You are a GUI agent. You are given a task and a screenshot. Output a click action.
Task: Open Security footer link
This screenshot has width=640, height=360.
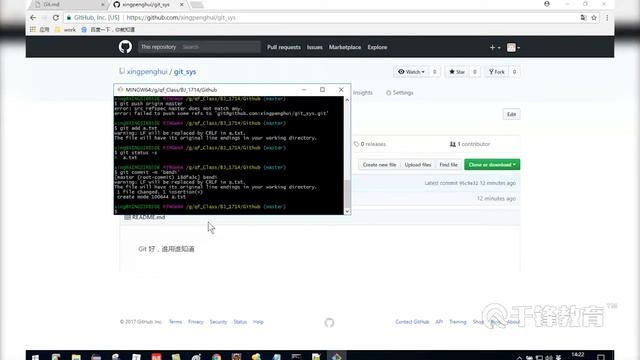click(218, 322)
